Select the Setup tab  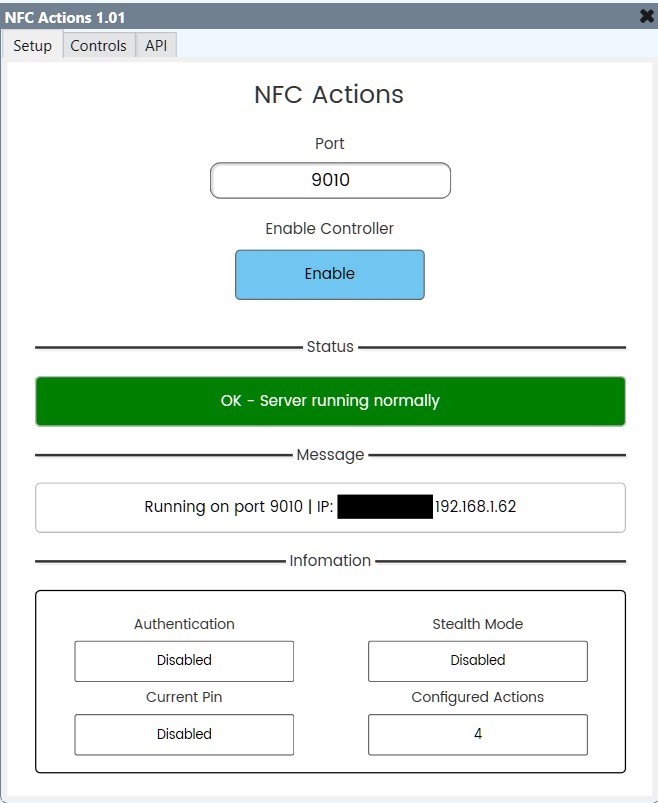click(33, 45)
